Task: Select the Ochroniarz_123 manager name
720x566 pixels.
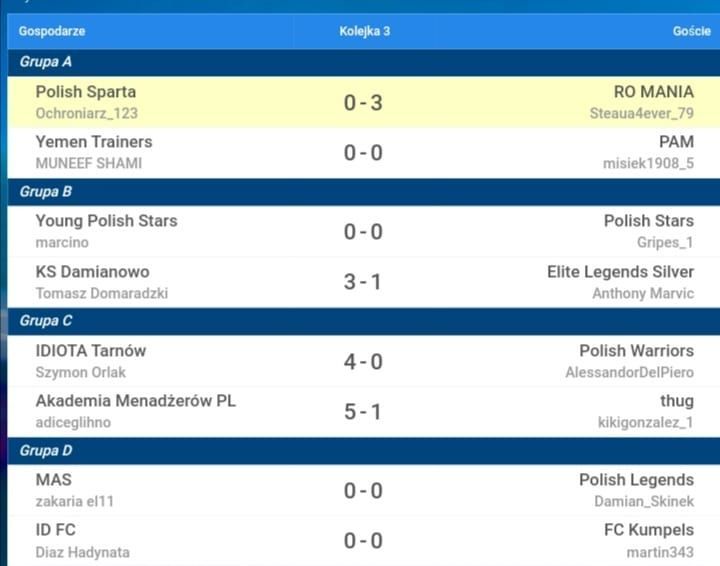Action: pos(86,113)
